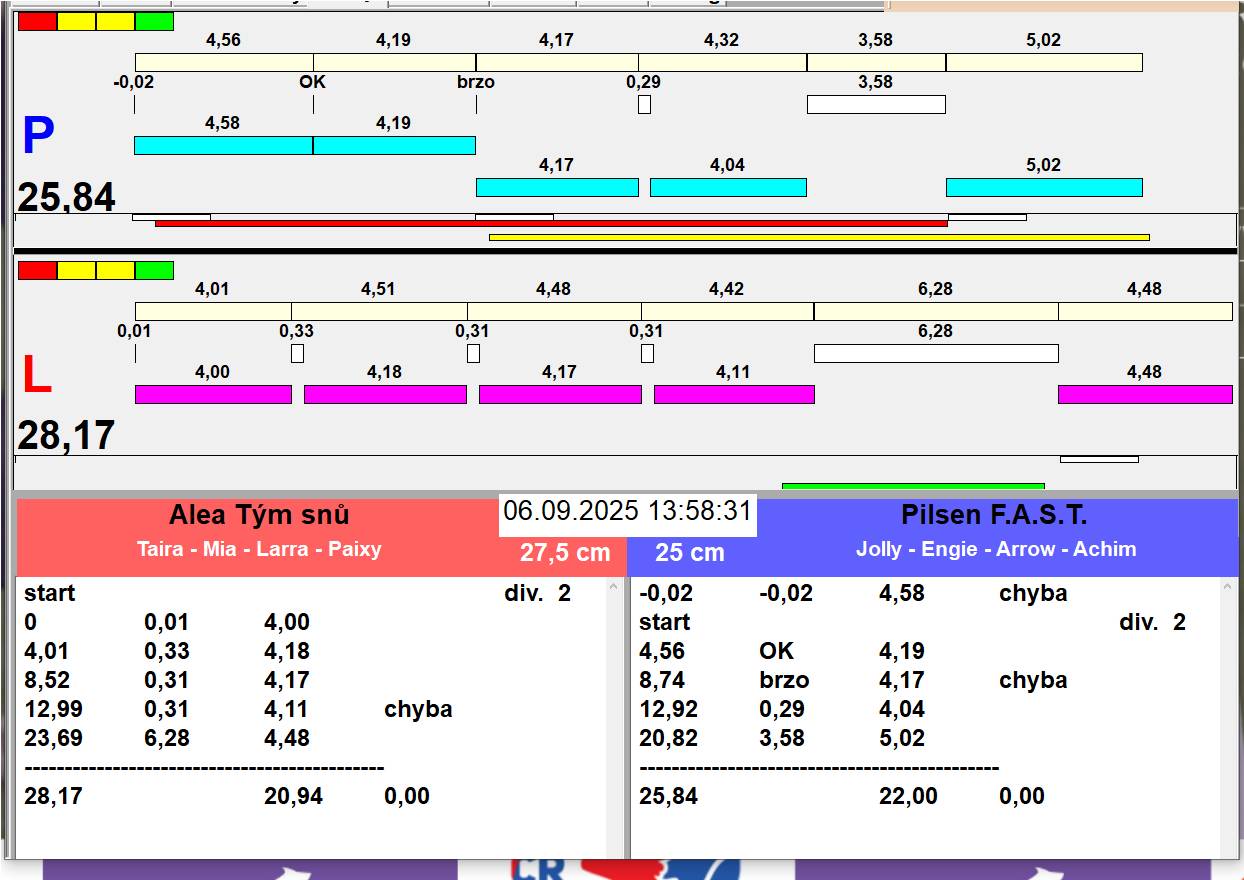Click the 22,00 total in Pilsen table
The width and height of the screenshot is (1244, 880).
click(x=909, y=796)
